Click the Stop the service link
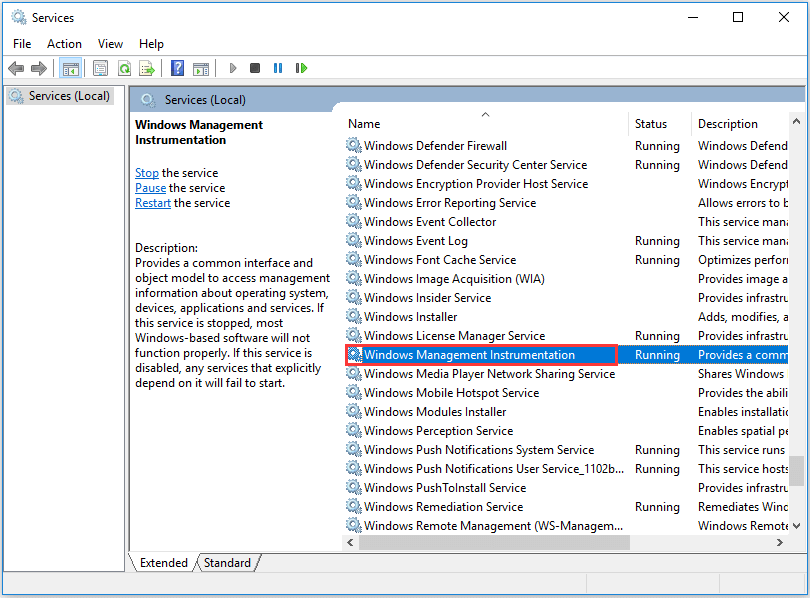This screenshot has height=598, width=810. [147, 173]
